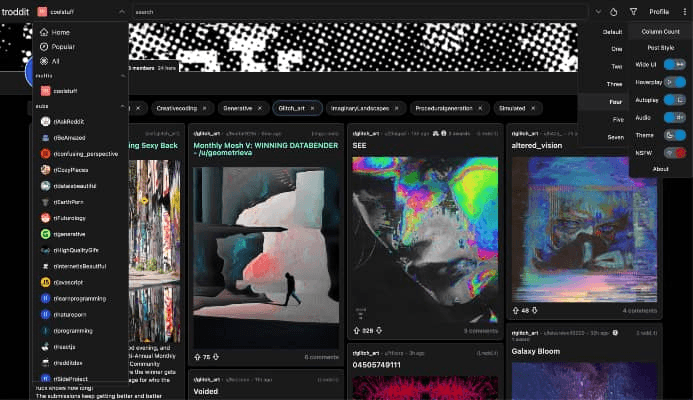Open the coolstuff multi in the sidebar list
This screenshot has height=400, width=693.
59,91
